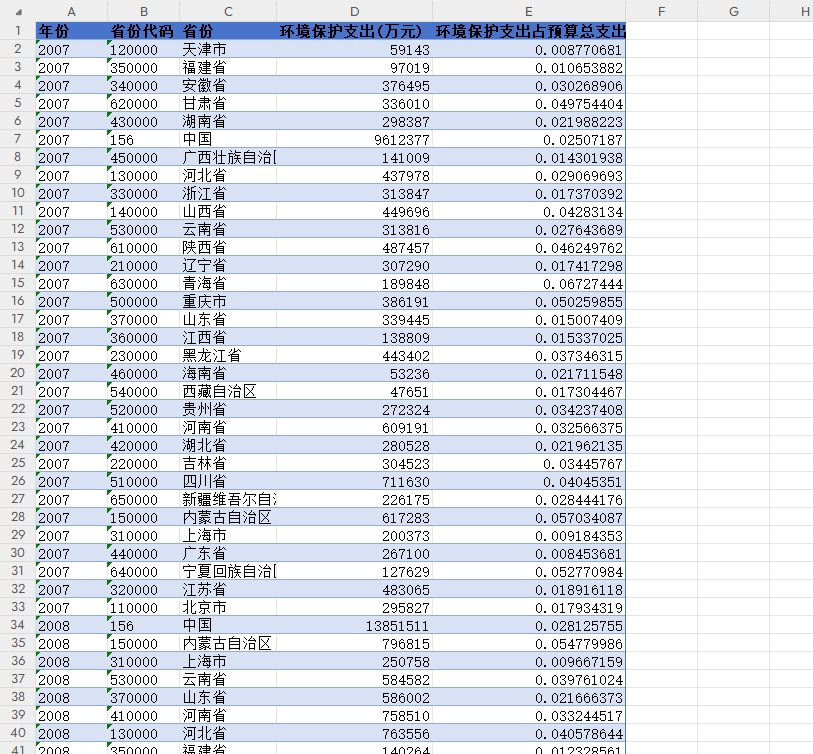
Task: Select cell with value 9612377
Action: point(354,139)
